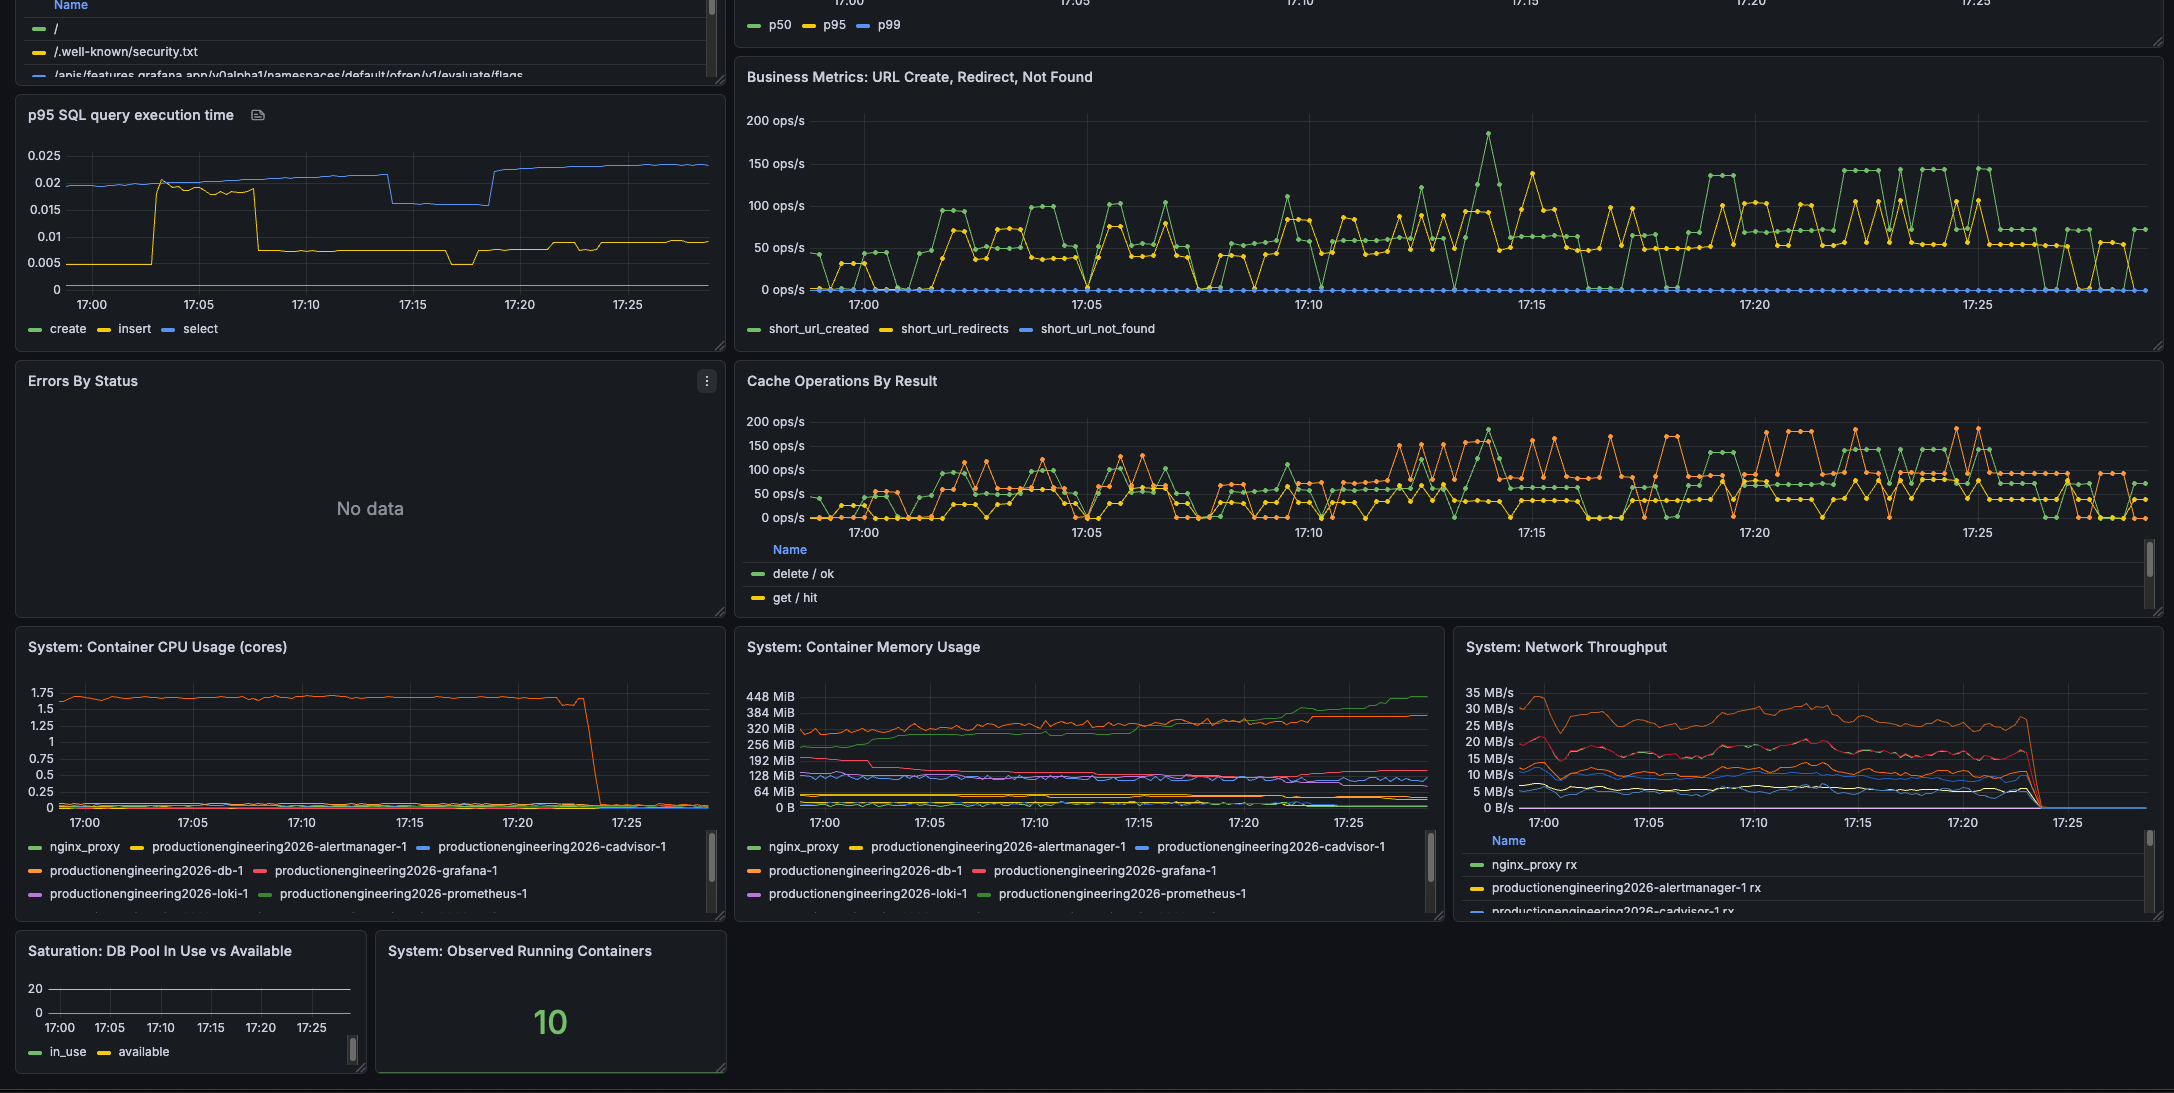Click the /.well-known/security.txt legend entry
The width and height of the screenshot is (2174, 1093).
[125, 52]
